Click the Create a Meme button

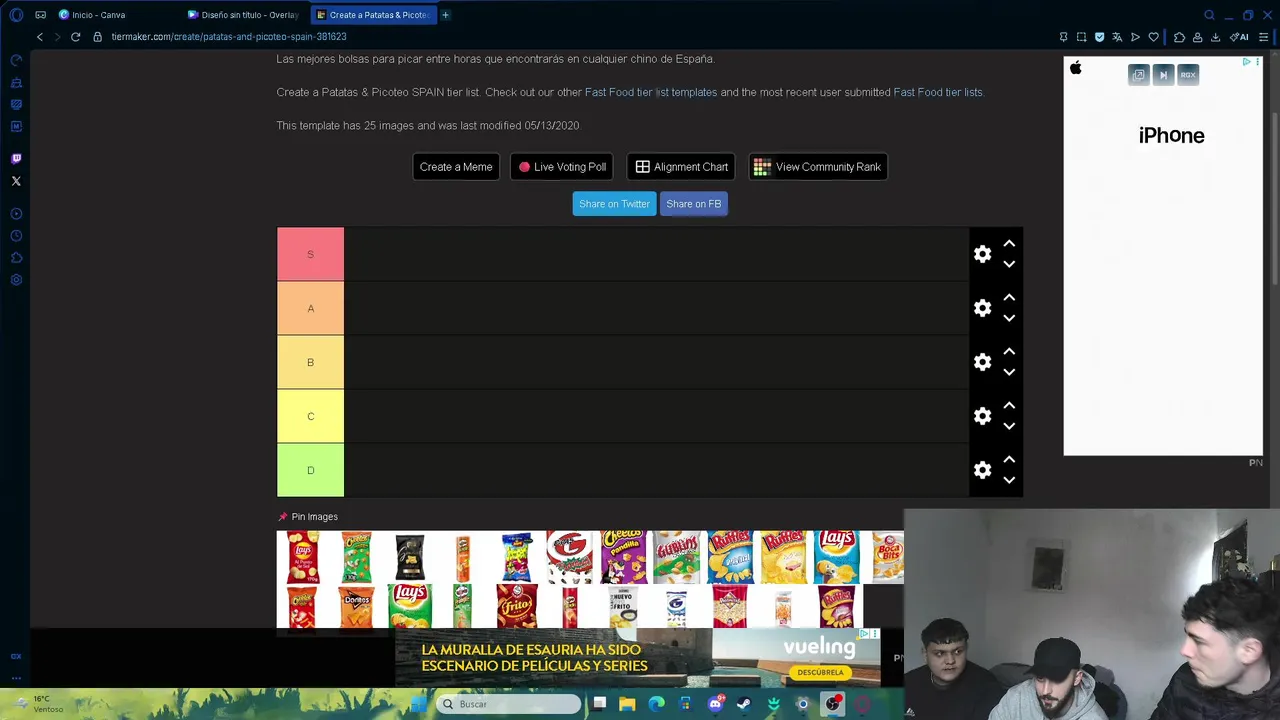pyautogui.click(x=456, y=167)
